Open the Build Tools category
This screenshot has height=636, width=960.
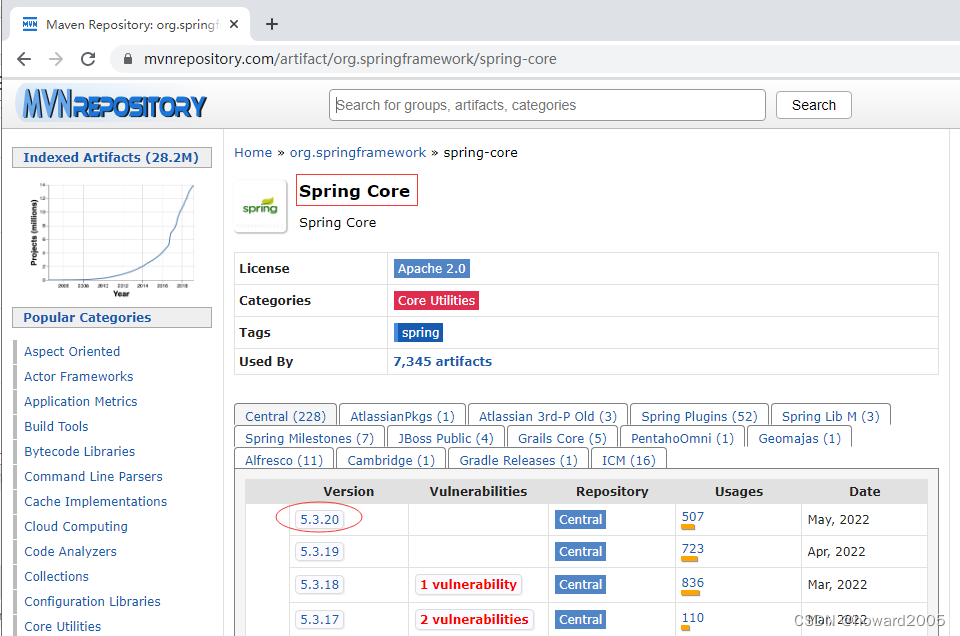pos(56,427)
